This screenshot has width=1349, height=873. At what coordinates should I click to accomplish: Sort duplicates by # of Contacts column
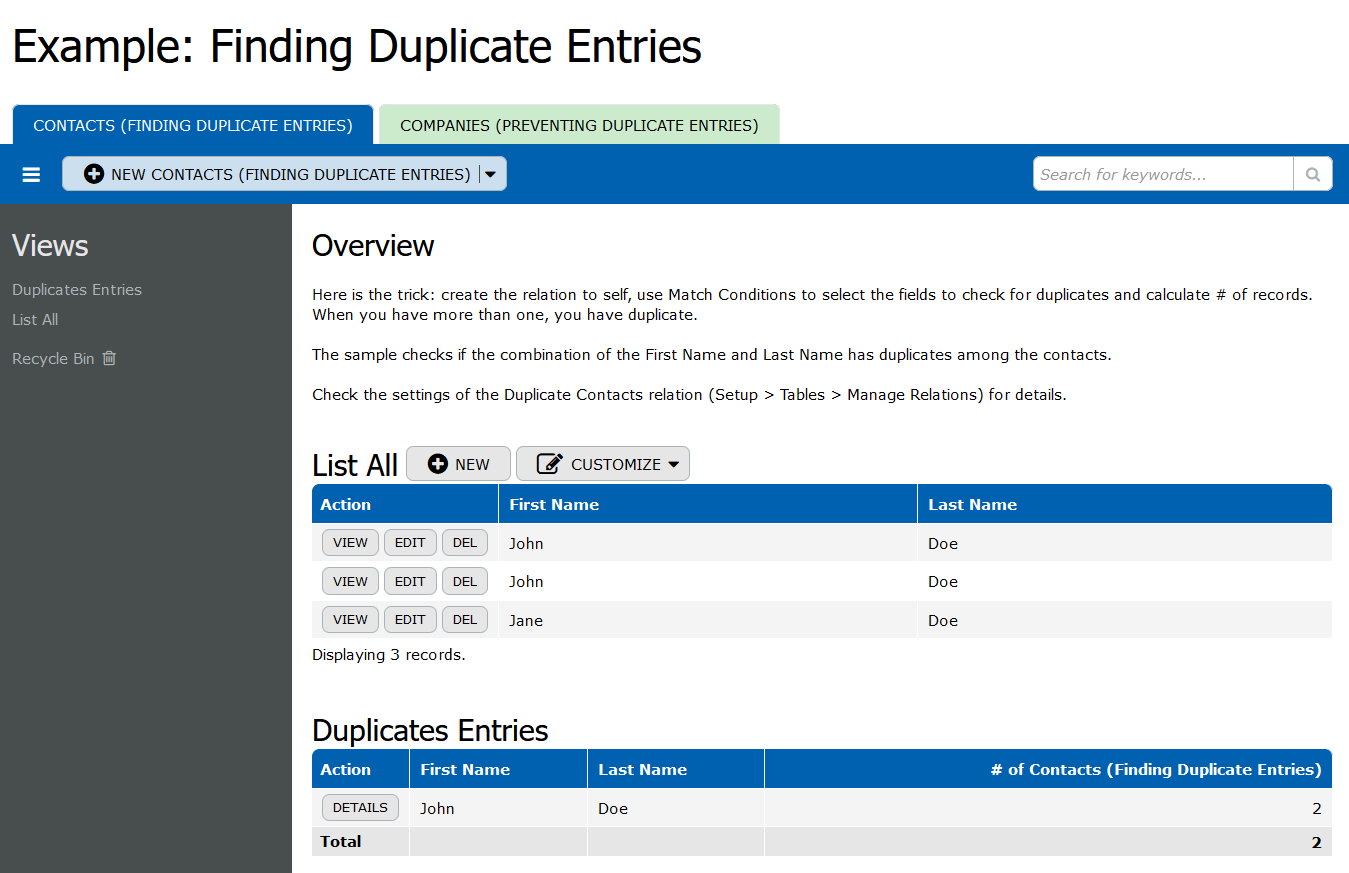pyautogui.click(x=1155, y=770)
